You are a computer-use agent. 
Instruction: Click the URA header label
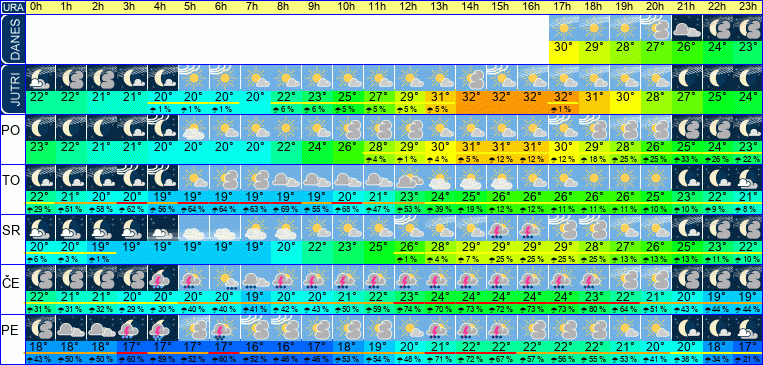pos(12,7)
